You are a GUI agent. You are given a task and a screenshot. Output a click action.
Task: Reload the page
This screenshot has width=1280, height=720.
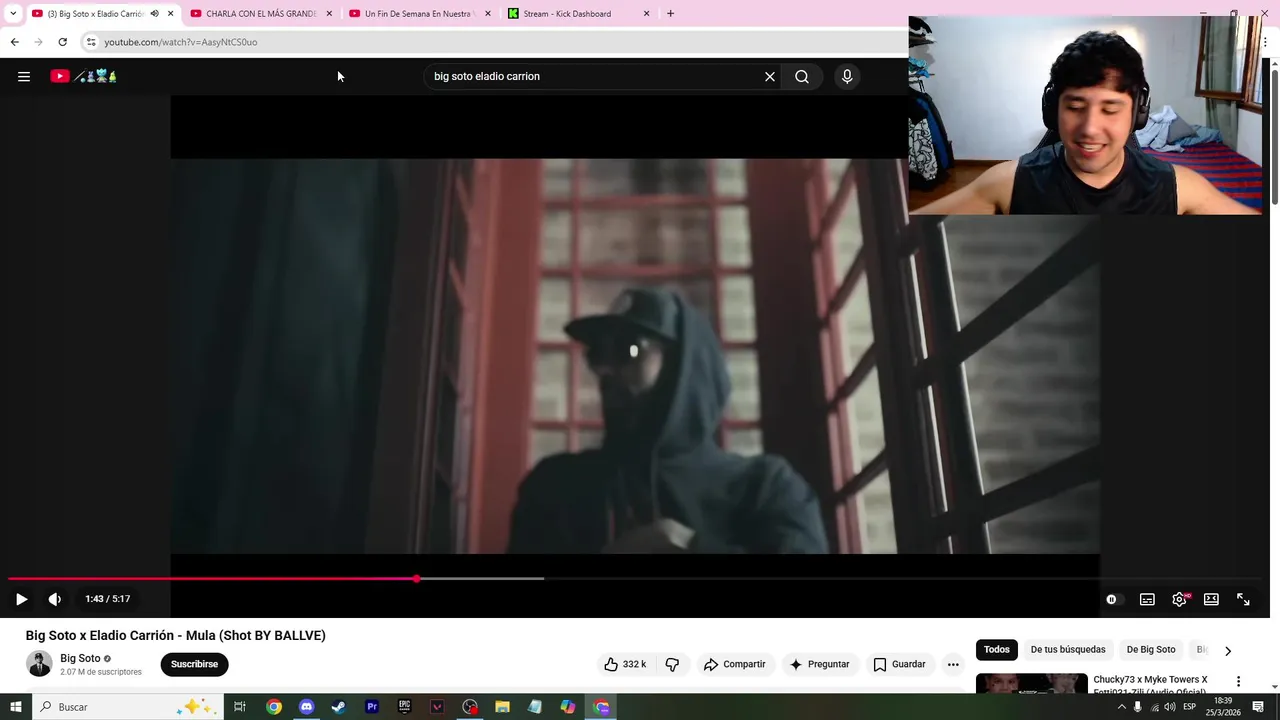[62, 42]
